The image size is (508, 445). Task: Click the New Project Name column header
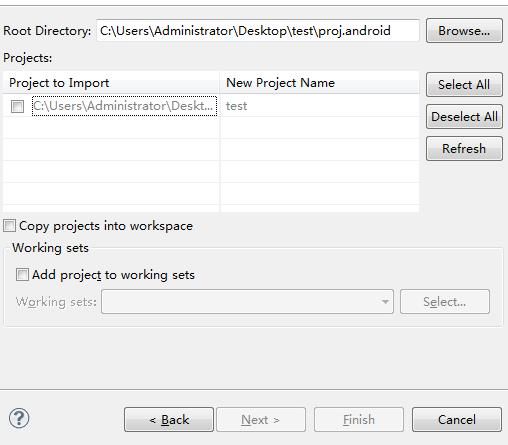pyautogui.click(x=319, y=83)
